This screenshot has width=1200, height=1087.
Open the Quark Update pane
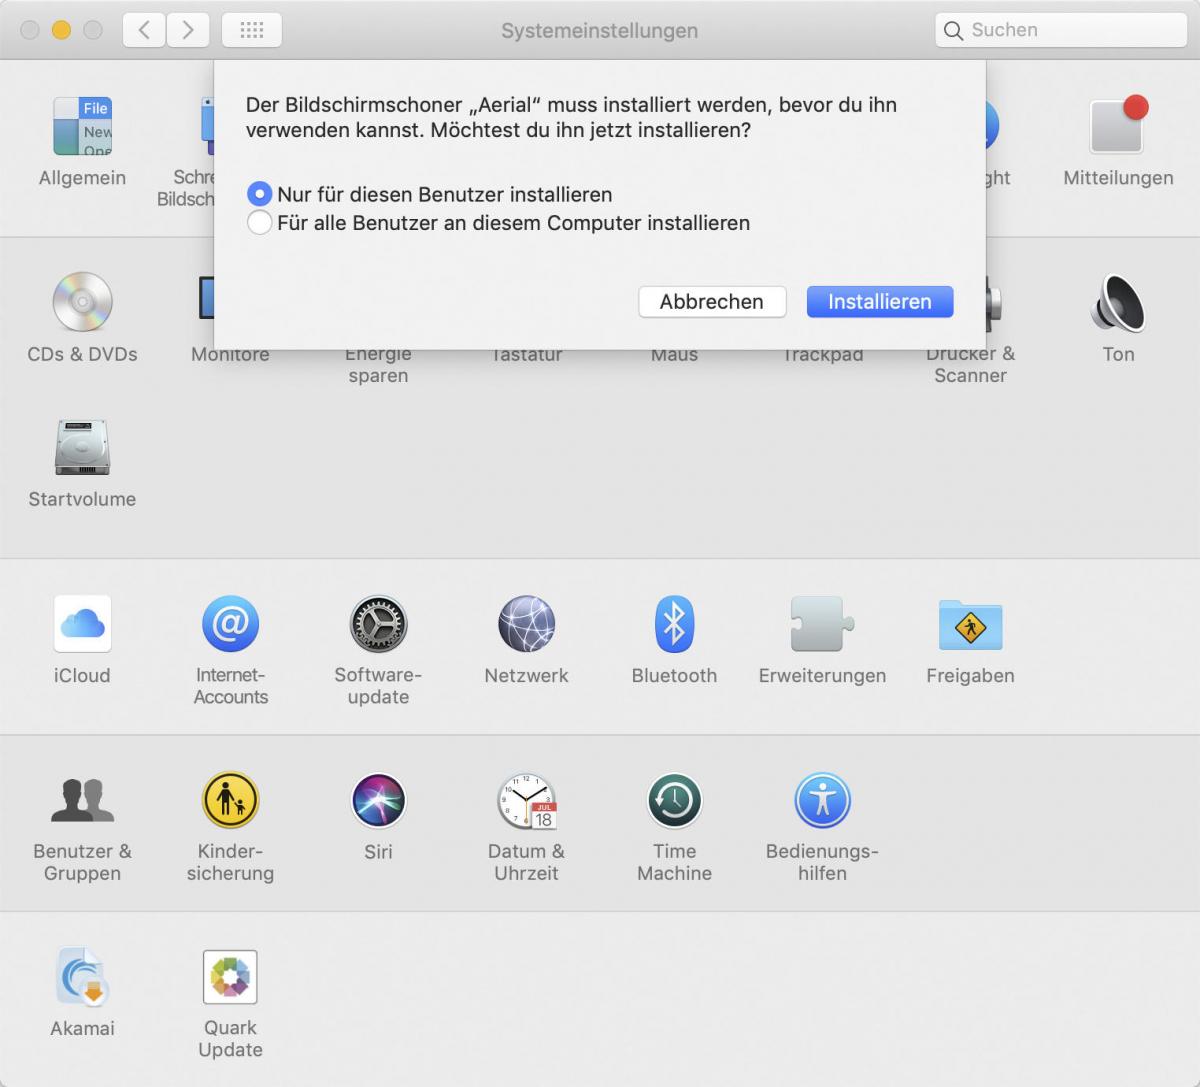(230, 976)
